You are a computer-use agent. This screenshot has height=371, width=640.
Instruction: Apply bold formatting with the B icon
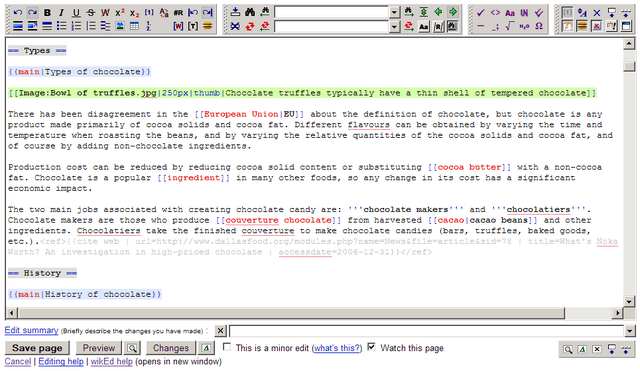pos(47,13)
